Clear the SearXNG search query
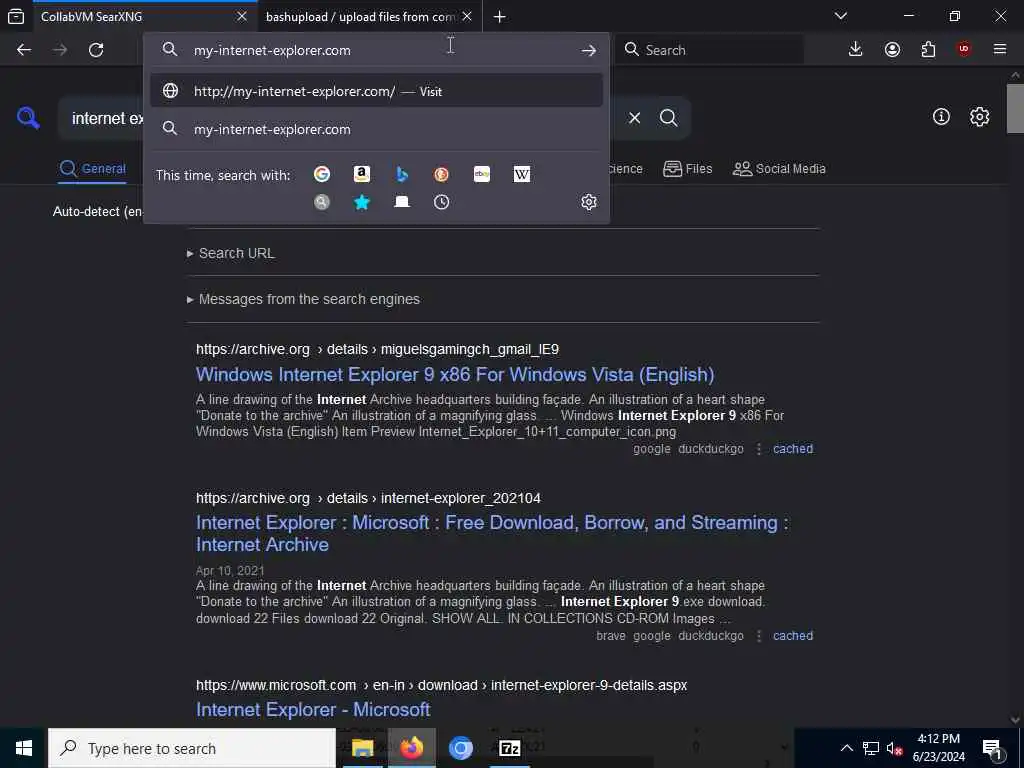1024x768 pixels. [634, 118]
